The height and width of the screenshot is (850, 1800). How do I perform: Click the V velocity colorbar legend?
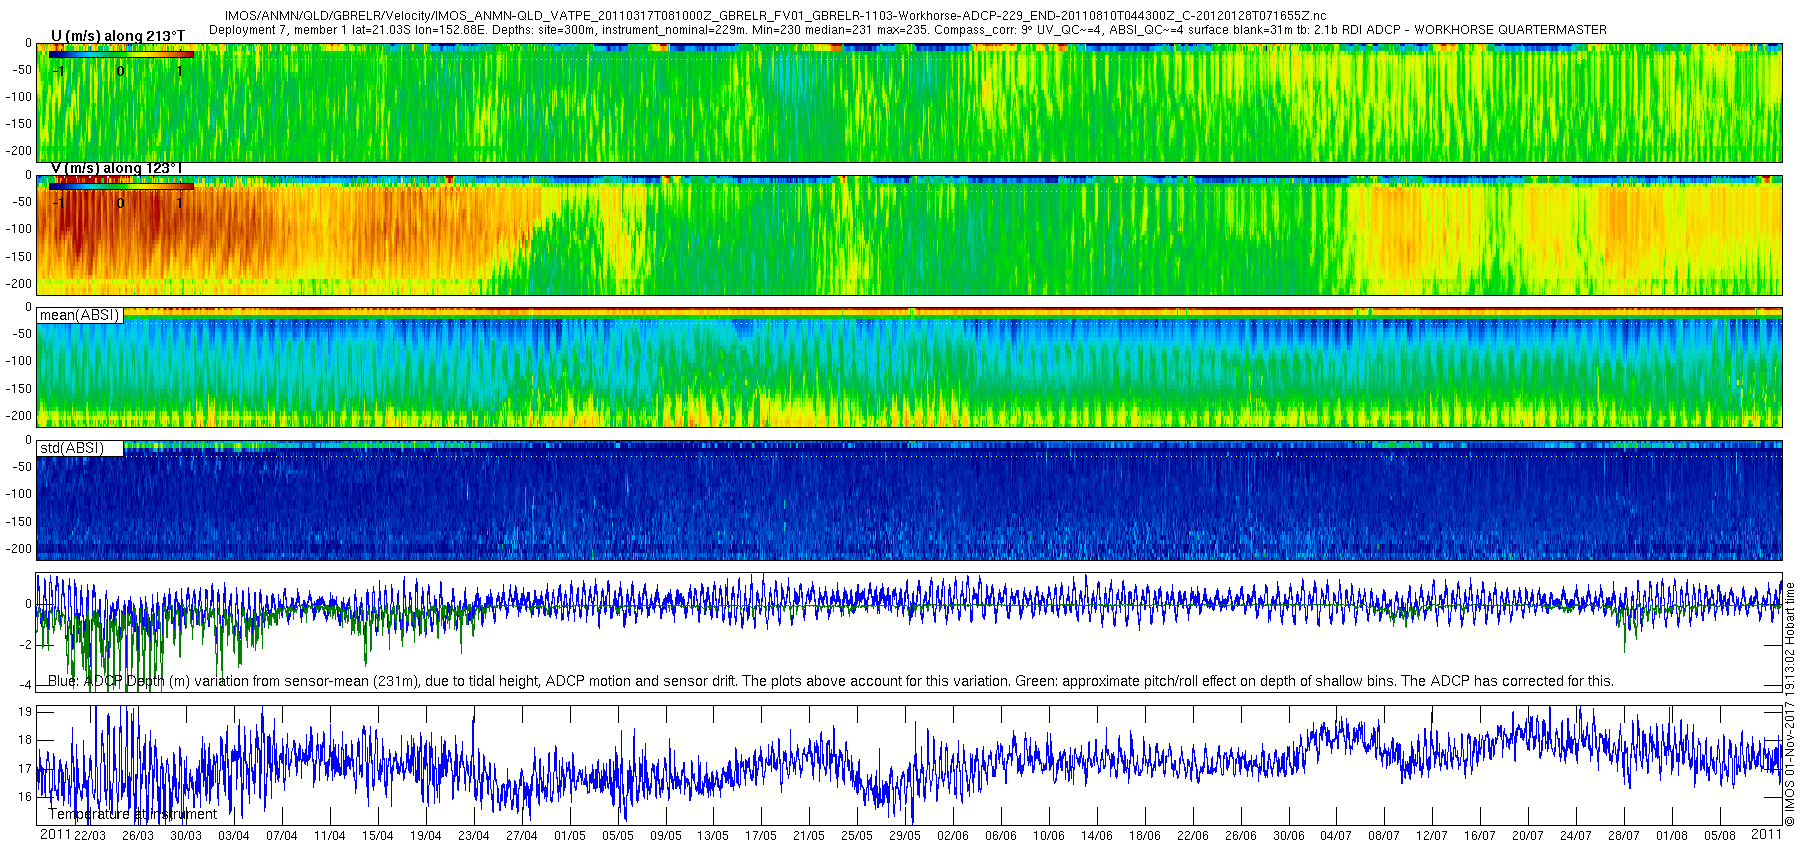(x=122, y=186)
